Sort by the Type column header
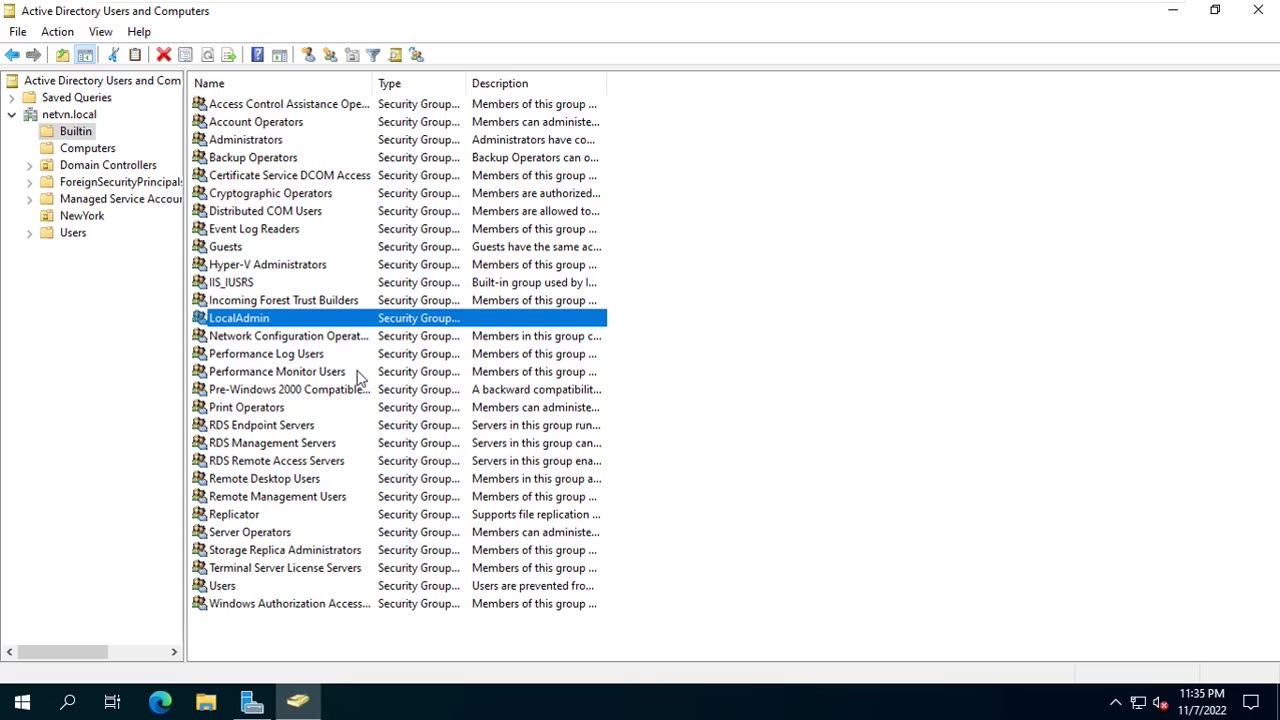Image resolution: width=1280 pixels, height=720 pixels. coord(419,83)
